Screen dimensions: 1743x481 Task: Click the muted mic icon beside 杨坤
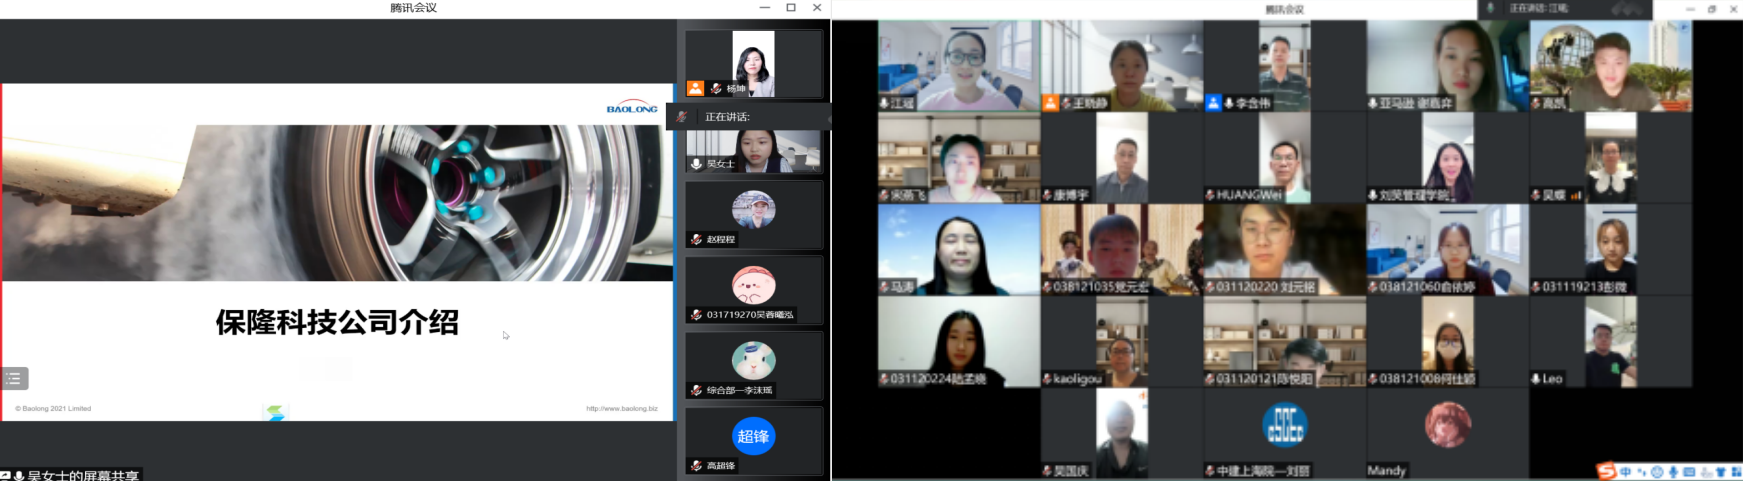click(x=716, y=89)
